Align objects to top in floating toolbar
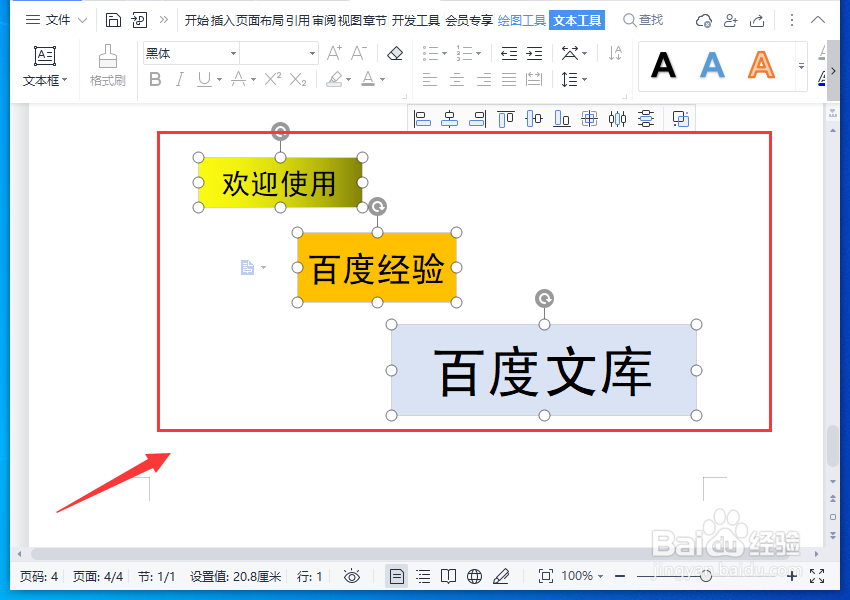Viewport: 850px width, 600px height. click(506, 119)
